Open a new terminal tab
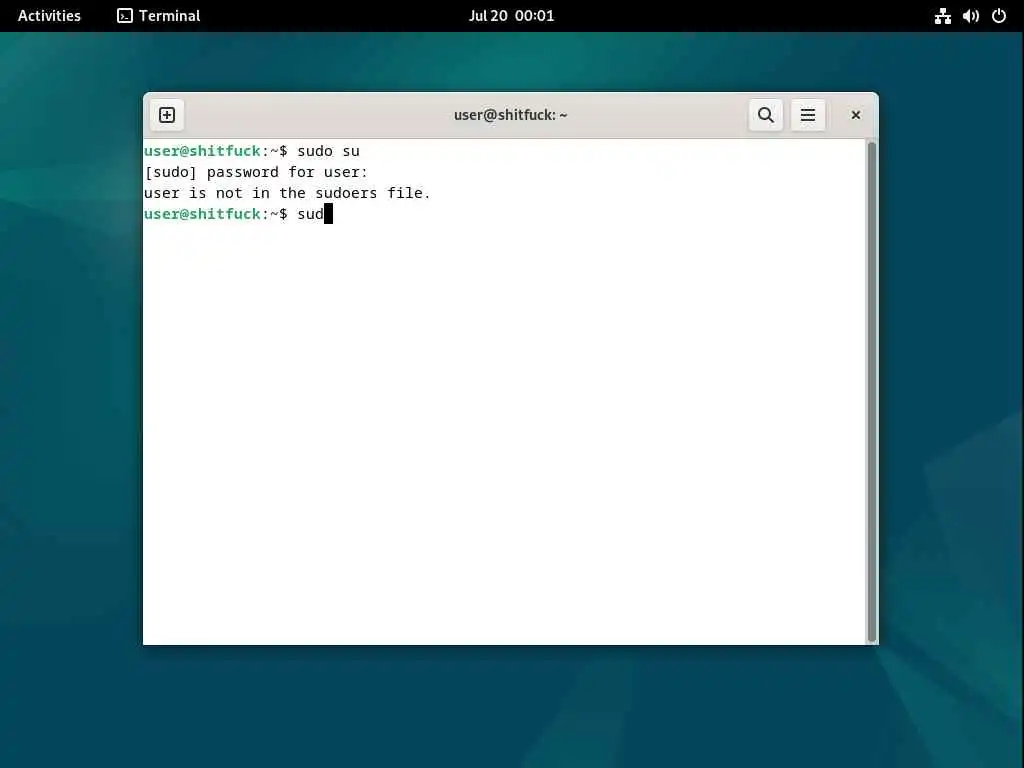This screenshot has height=768, width=1024. coord(167,115)
